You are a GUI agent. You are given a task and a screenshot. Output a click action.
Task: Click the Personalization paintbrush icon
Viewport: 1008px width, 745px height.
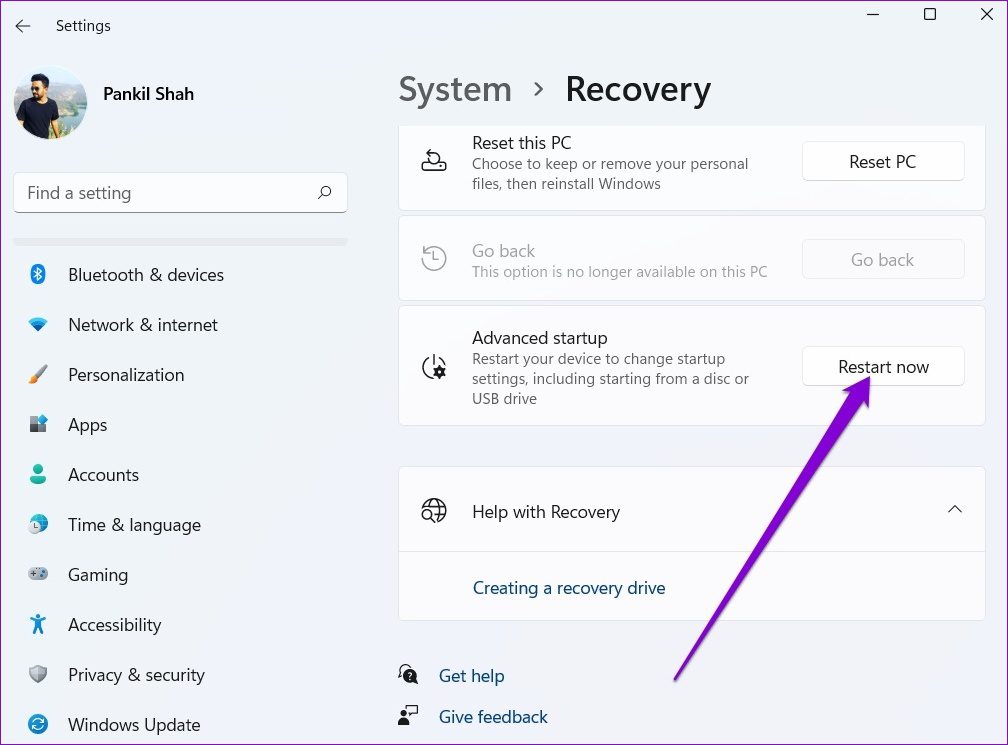pyautogui.click(x=38, y=375)
